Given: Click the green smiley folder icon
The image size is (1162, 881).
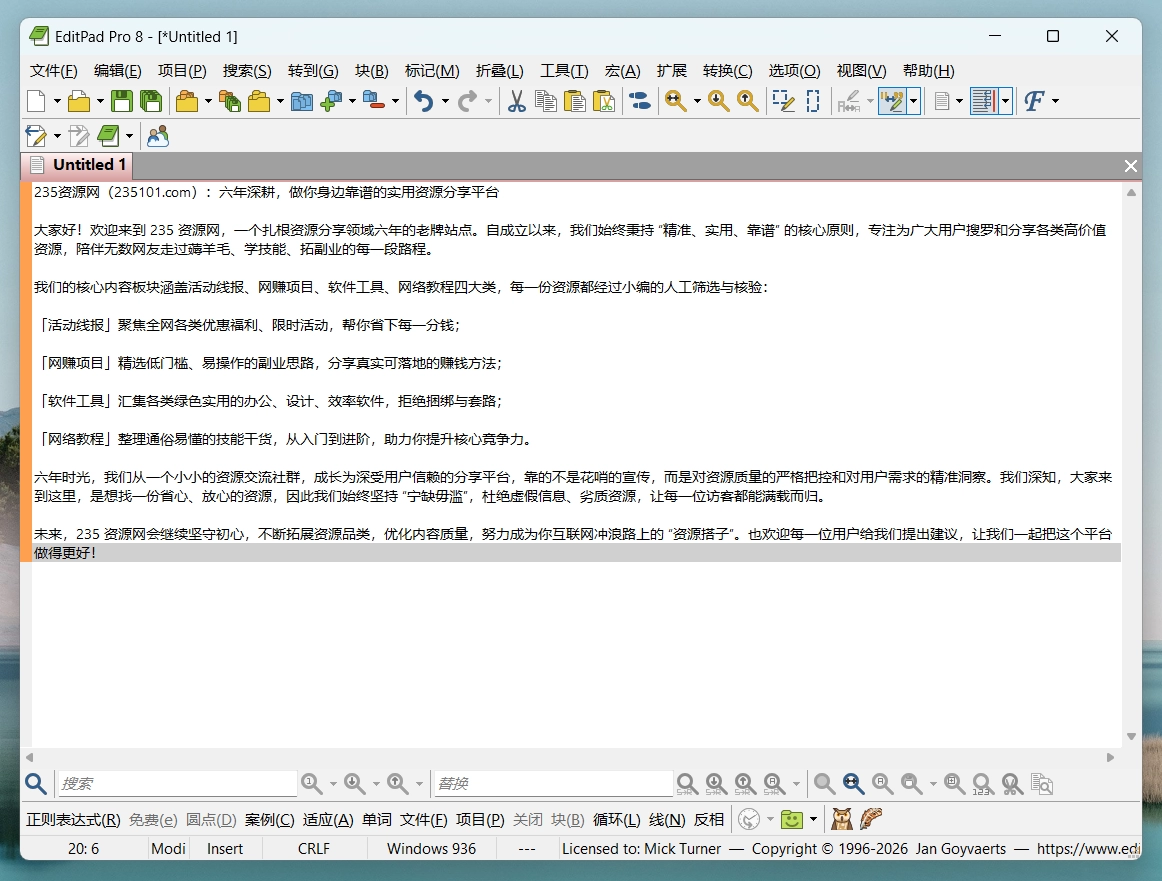Looking at the screenshot, I should coord(792,820).
